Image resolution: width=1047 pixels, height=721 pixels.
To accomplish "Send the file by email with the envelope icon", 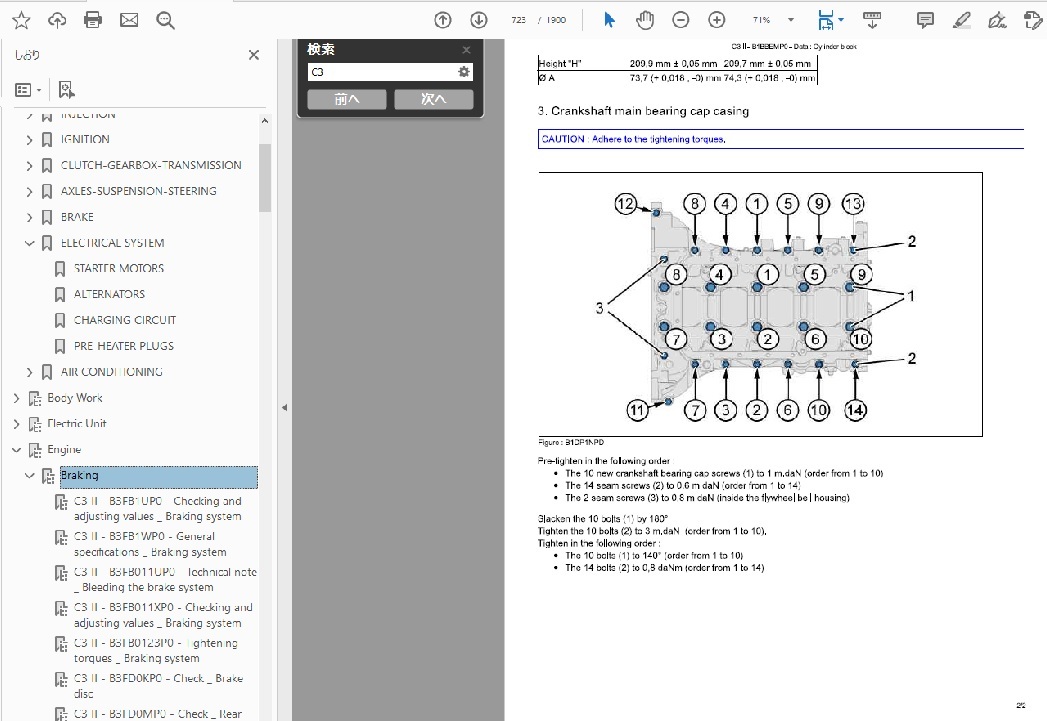I will 129,20.
